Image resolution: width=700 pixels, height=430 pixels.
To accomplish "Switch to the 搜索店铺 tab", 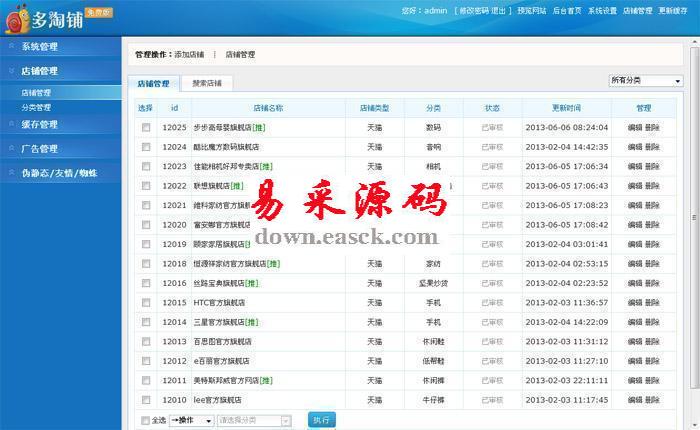I will point(207,83).
